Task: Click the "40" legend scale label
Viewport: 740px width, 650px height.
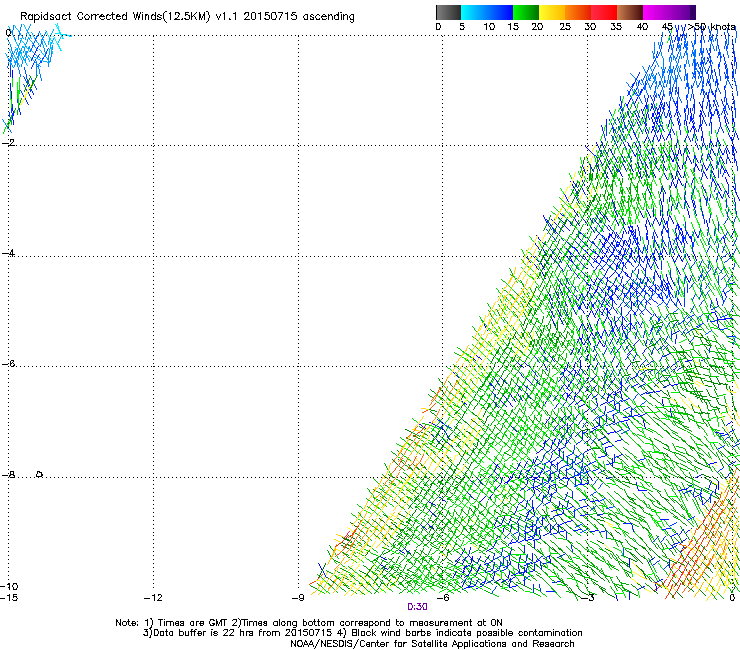Action: (x=642, y=27)
